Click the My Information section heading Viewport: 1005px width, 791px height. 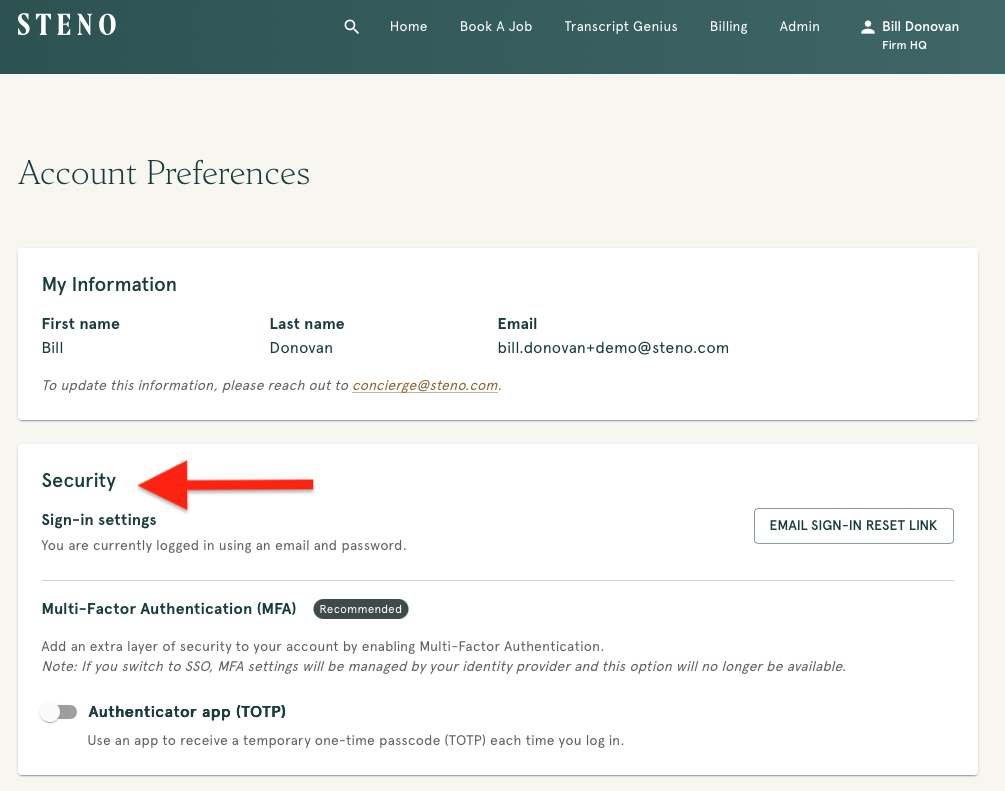(x=109, y=284)
